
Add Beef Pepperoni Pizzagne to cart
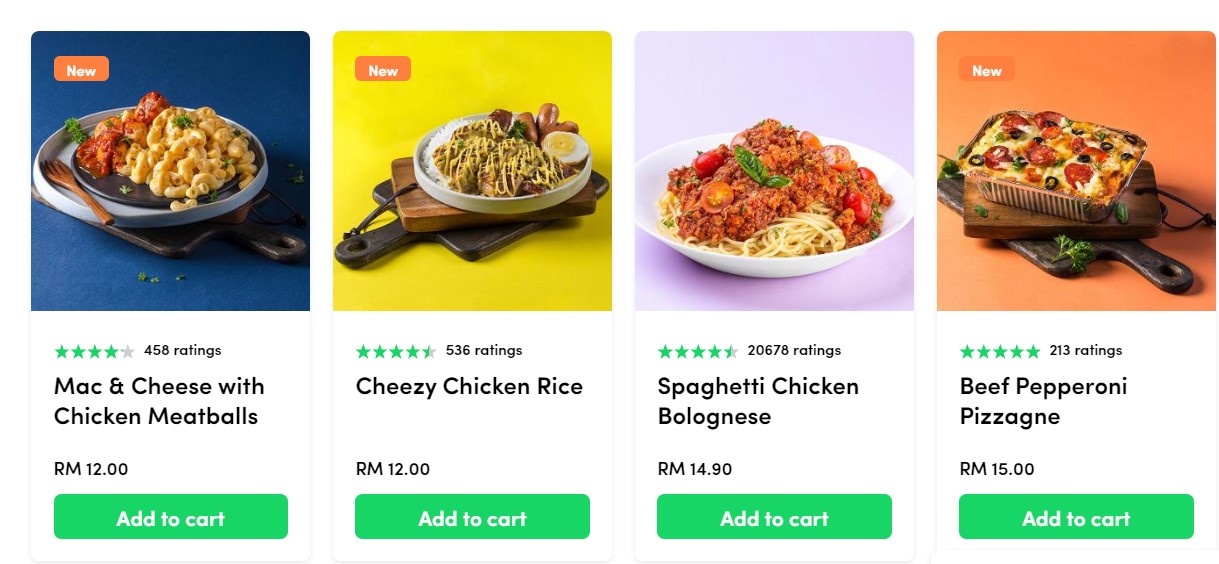[1076, 517]
